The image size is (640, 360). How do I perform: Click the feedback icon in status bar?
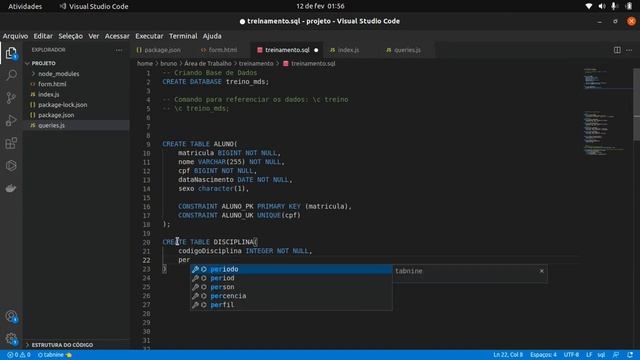(616, 355)
